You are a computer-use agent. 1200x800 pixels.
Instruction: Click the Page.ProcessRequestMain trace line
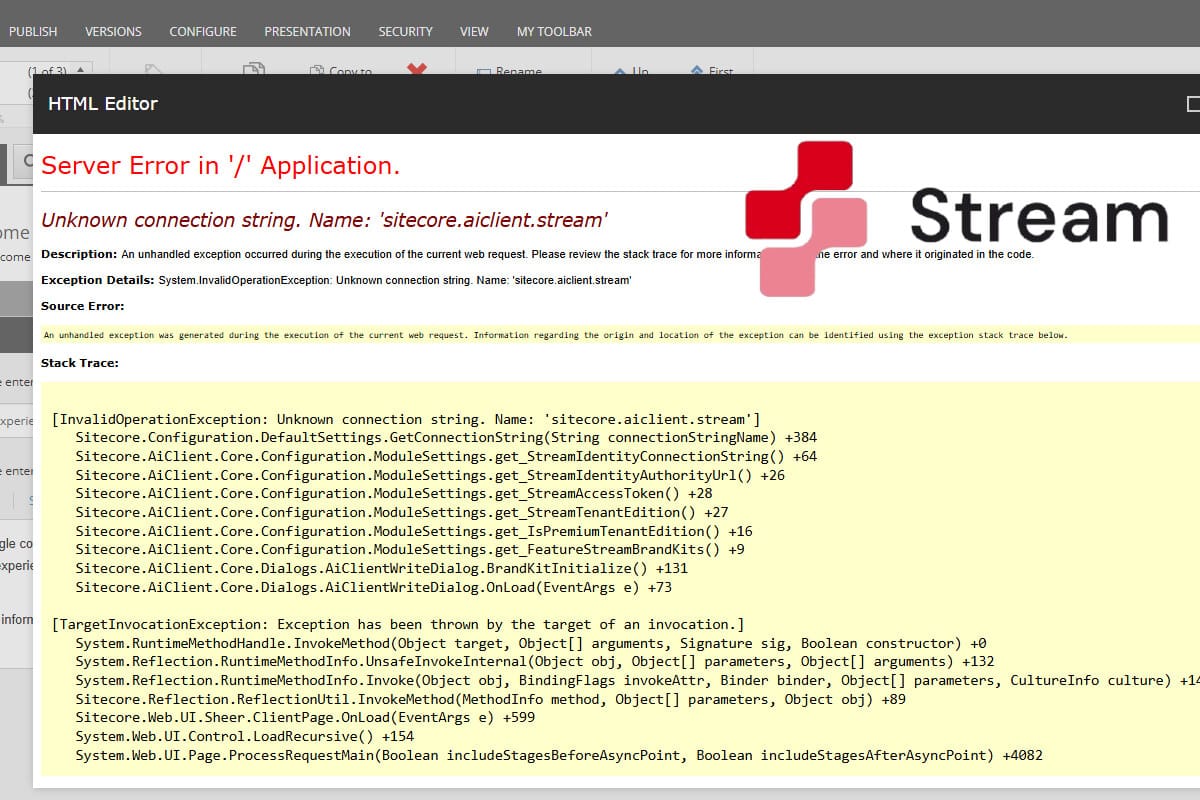[x=559, y=755]
